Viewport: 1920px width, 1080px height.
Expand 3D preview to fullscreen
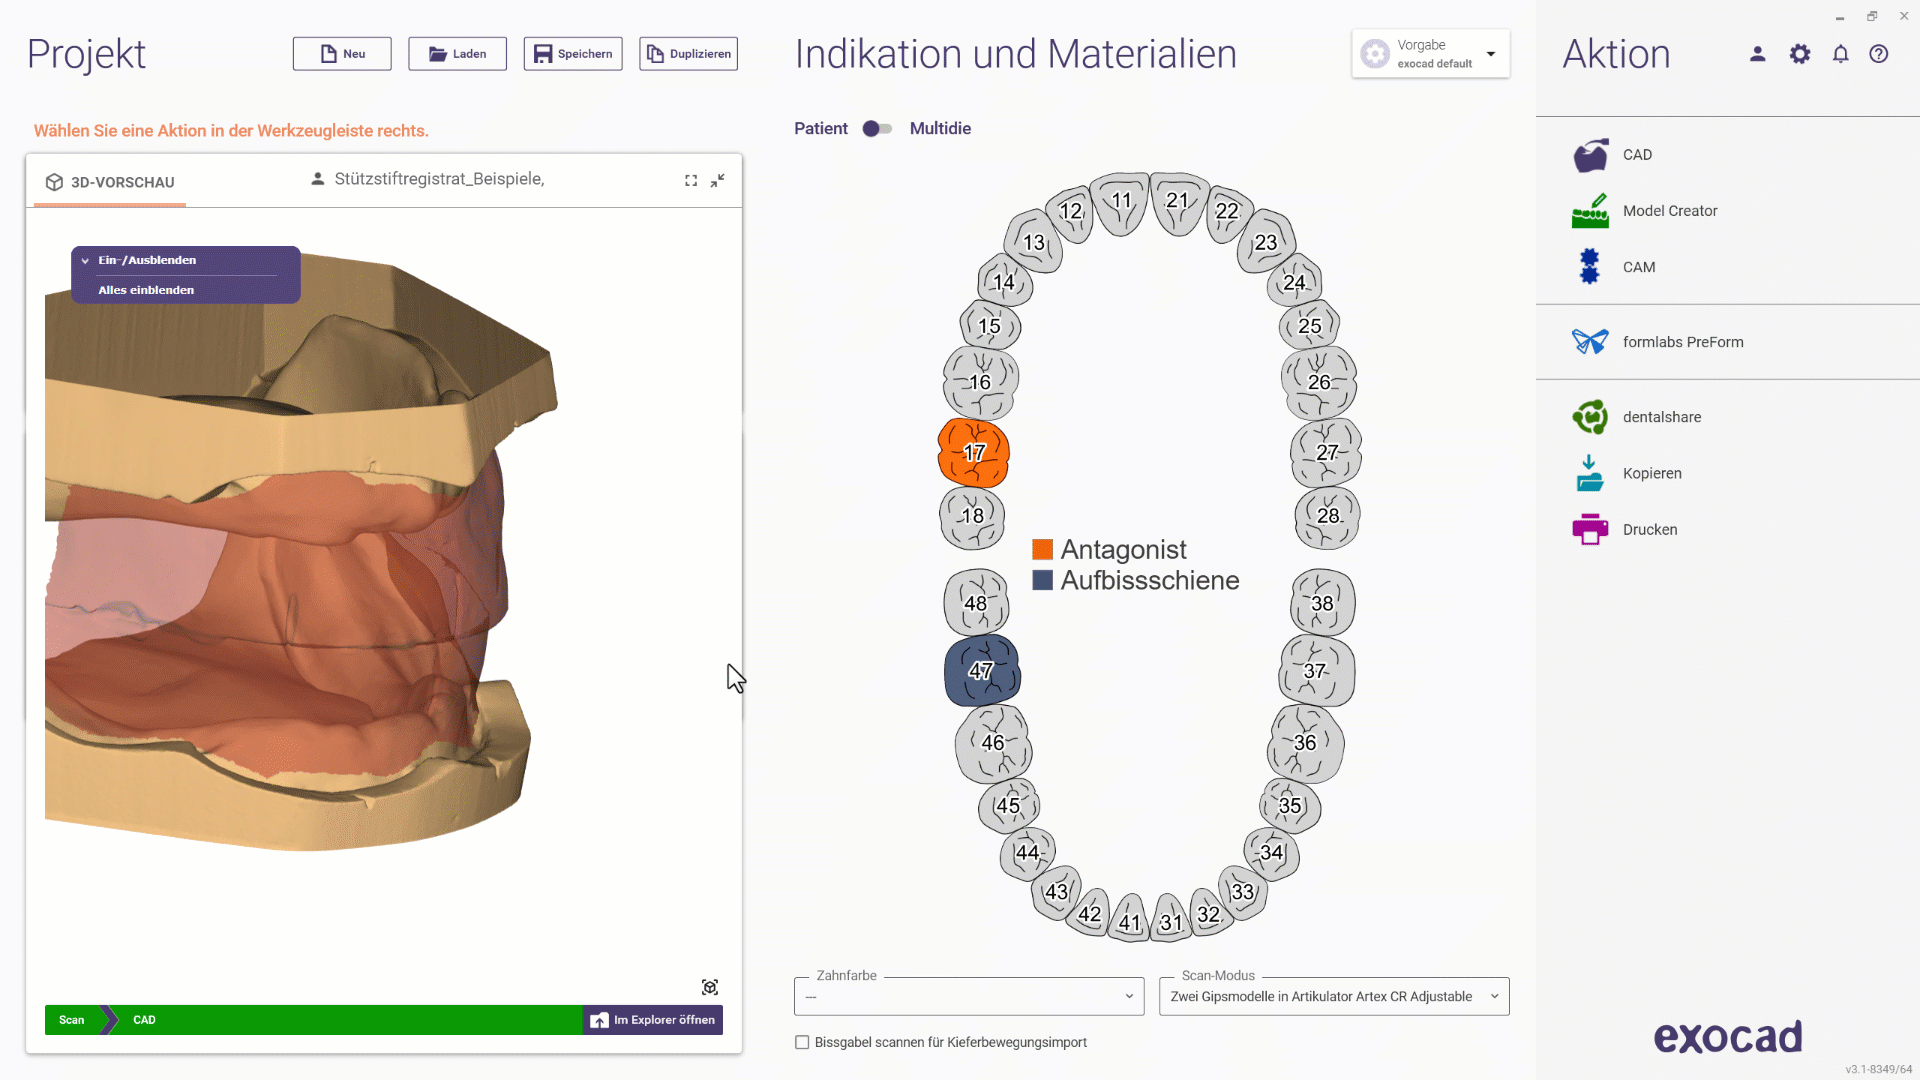point(691,181)
